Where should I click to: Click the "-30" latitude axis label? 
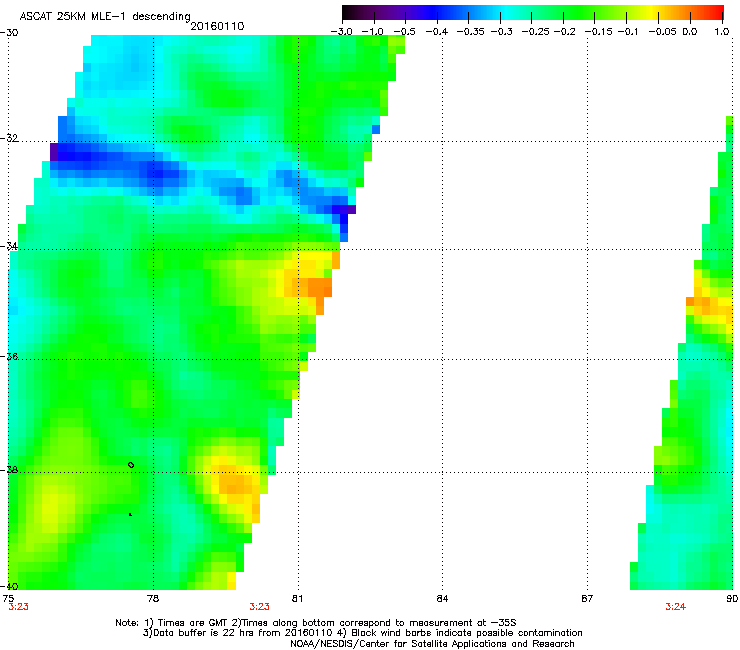pos(9,33)
